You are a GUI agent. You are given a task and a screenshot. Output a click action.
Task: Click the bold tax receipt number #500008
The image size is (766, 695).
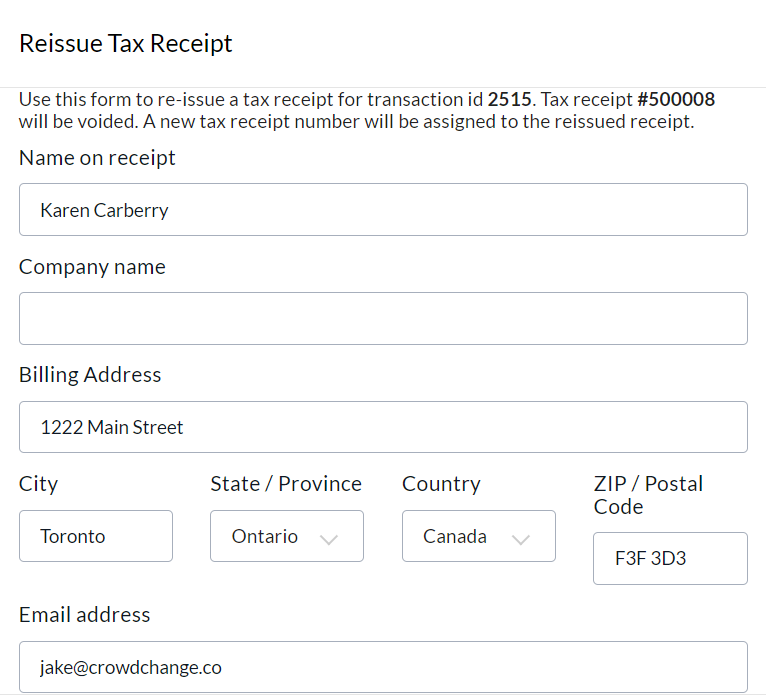point(676,100)
